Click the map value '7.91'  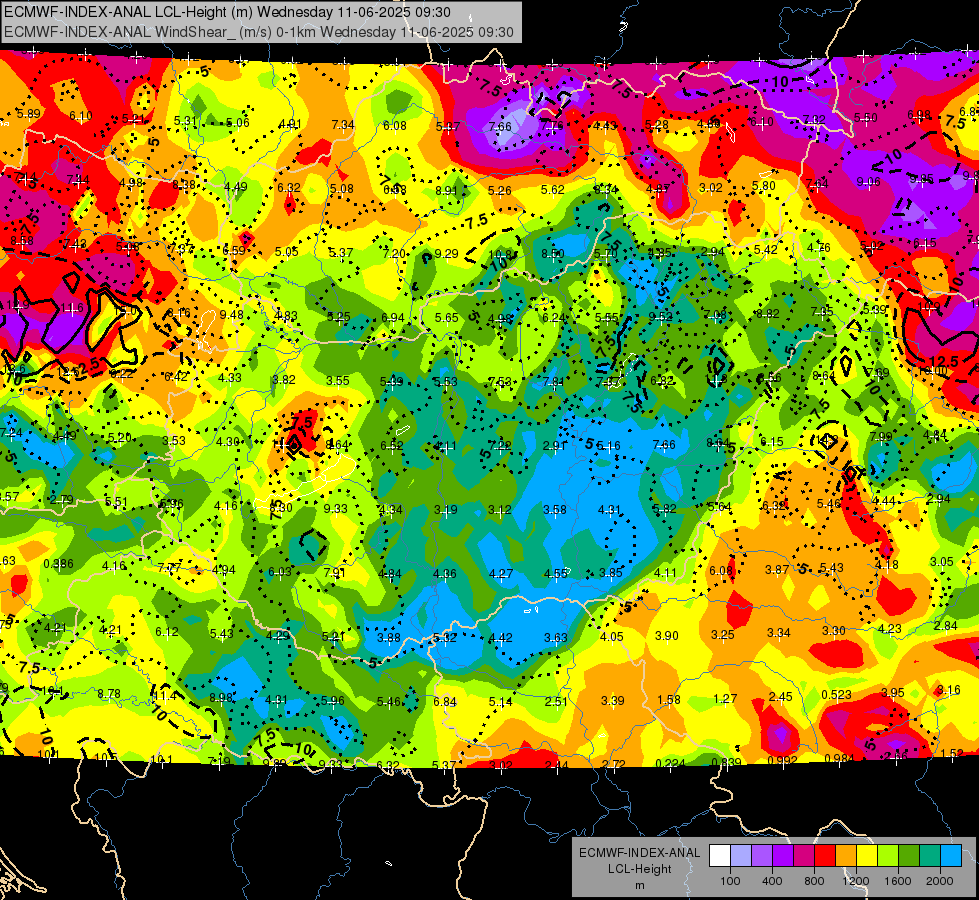click(x=335, y=572)
